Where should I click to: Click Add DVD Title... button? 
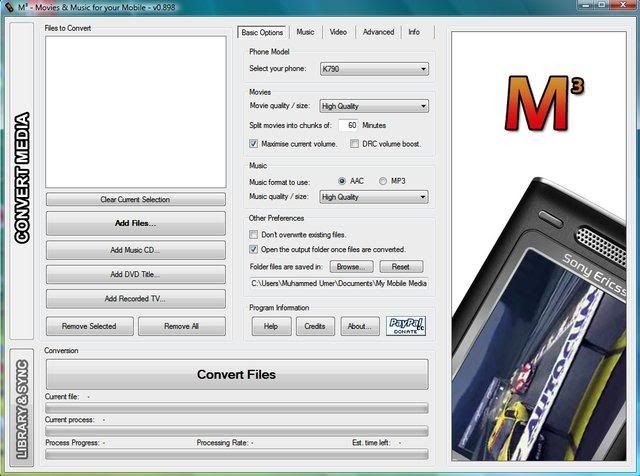click(x=136, y=274)
